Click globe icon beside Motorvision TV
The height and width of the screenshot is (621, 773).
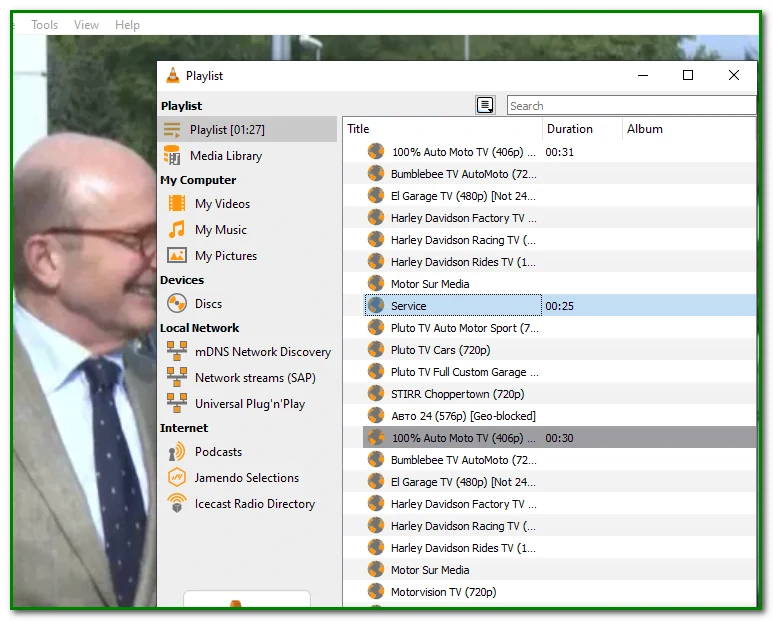(376, 591)
